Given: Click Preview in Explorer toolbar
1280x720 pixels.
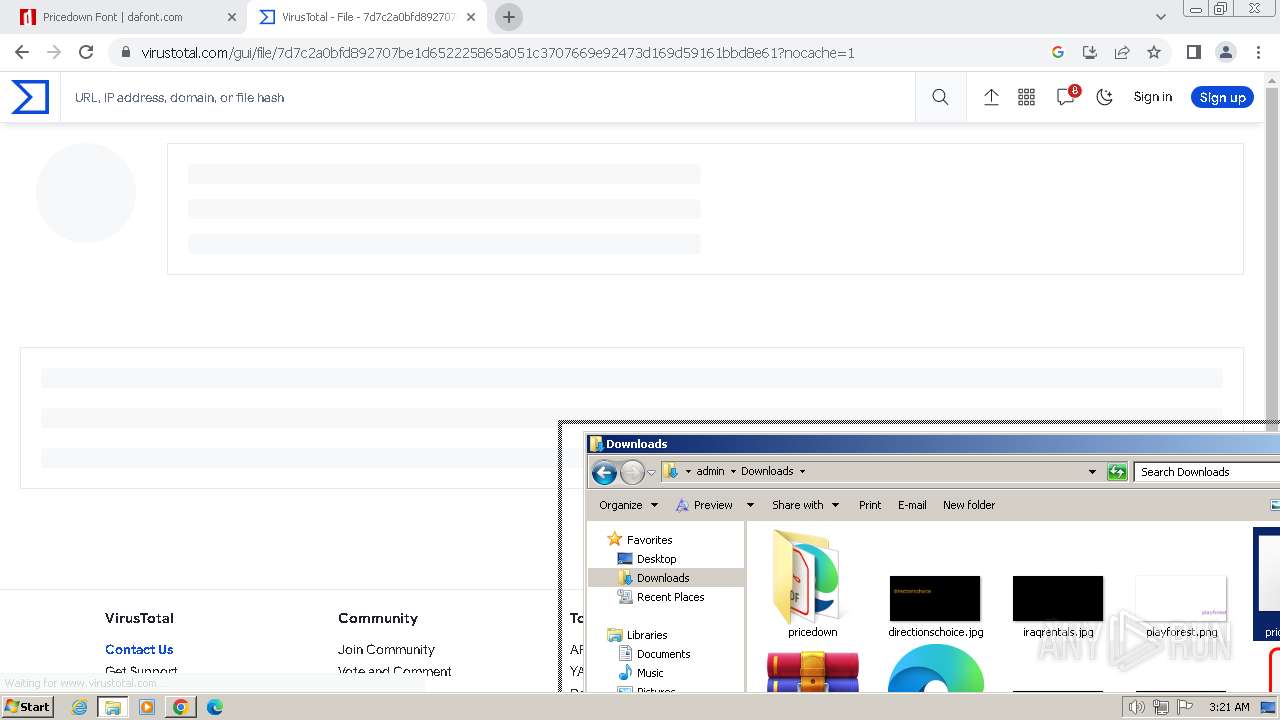Looking at the screenshot, I should [x=704, y=505].
